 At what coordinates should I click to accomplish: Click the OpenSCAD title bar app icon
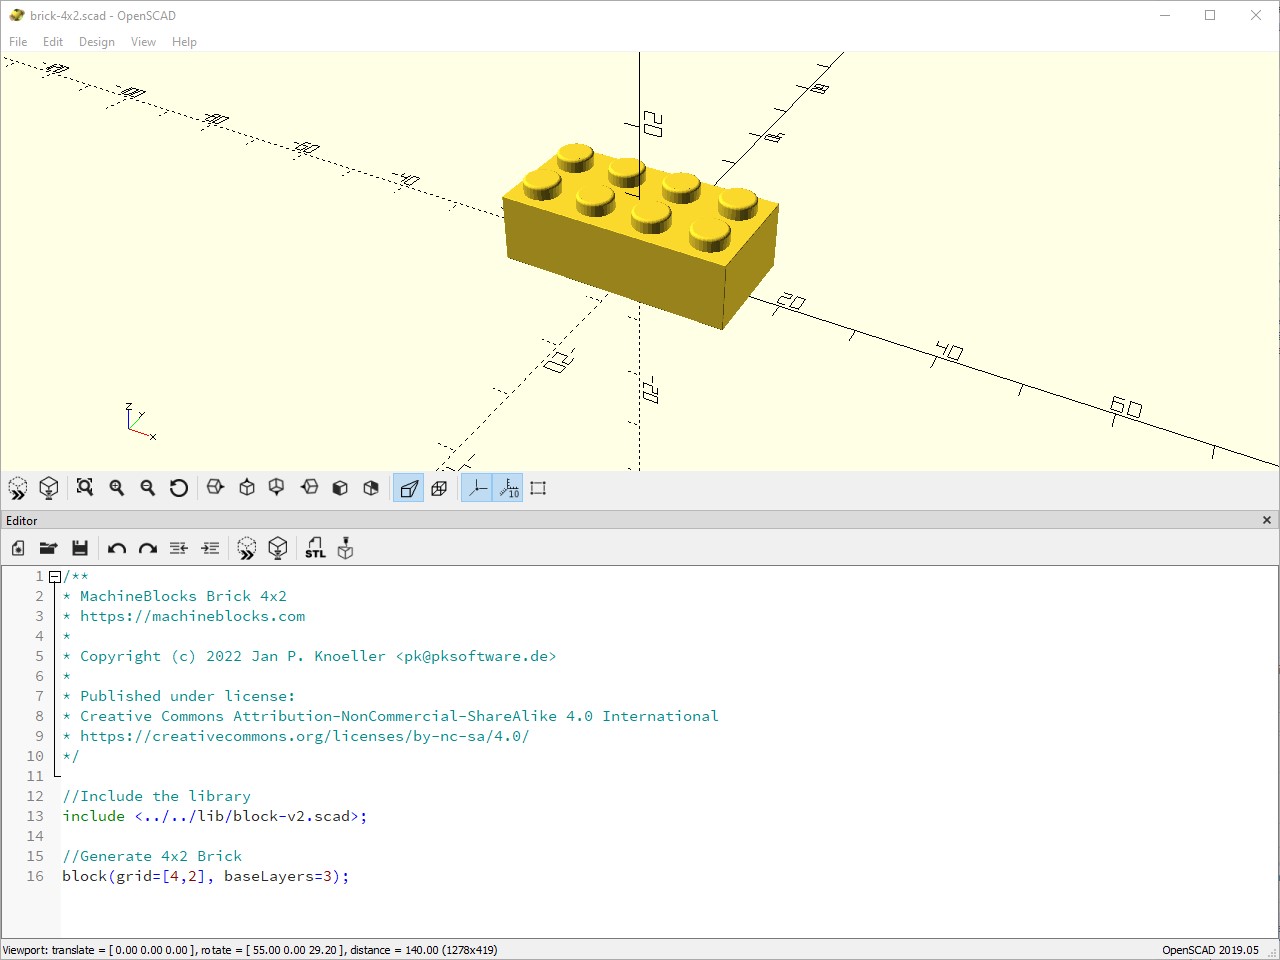coord(16,15)
